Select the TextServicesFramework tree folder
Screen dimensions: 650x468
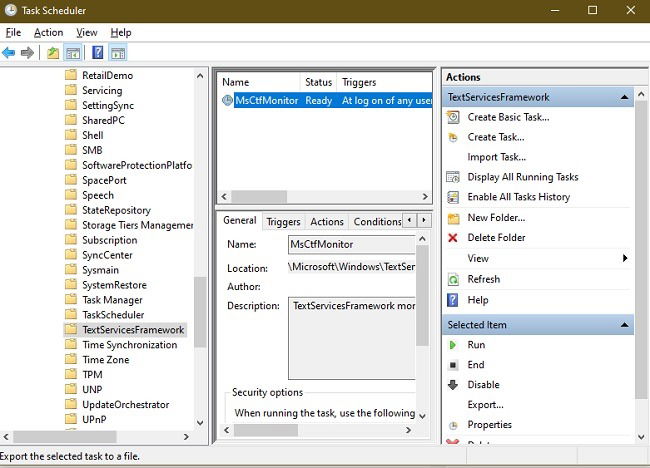click(x=133, y=330)
